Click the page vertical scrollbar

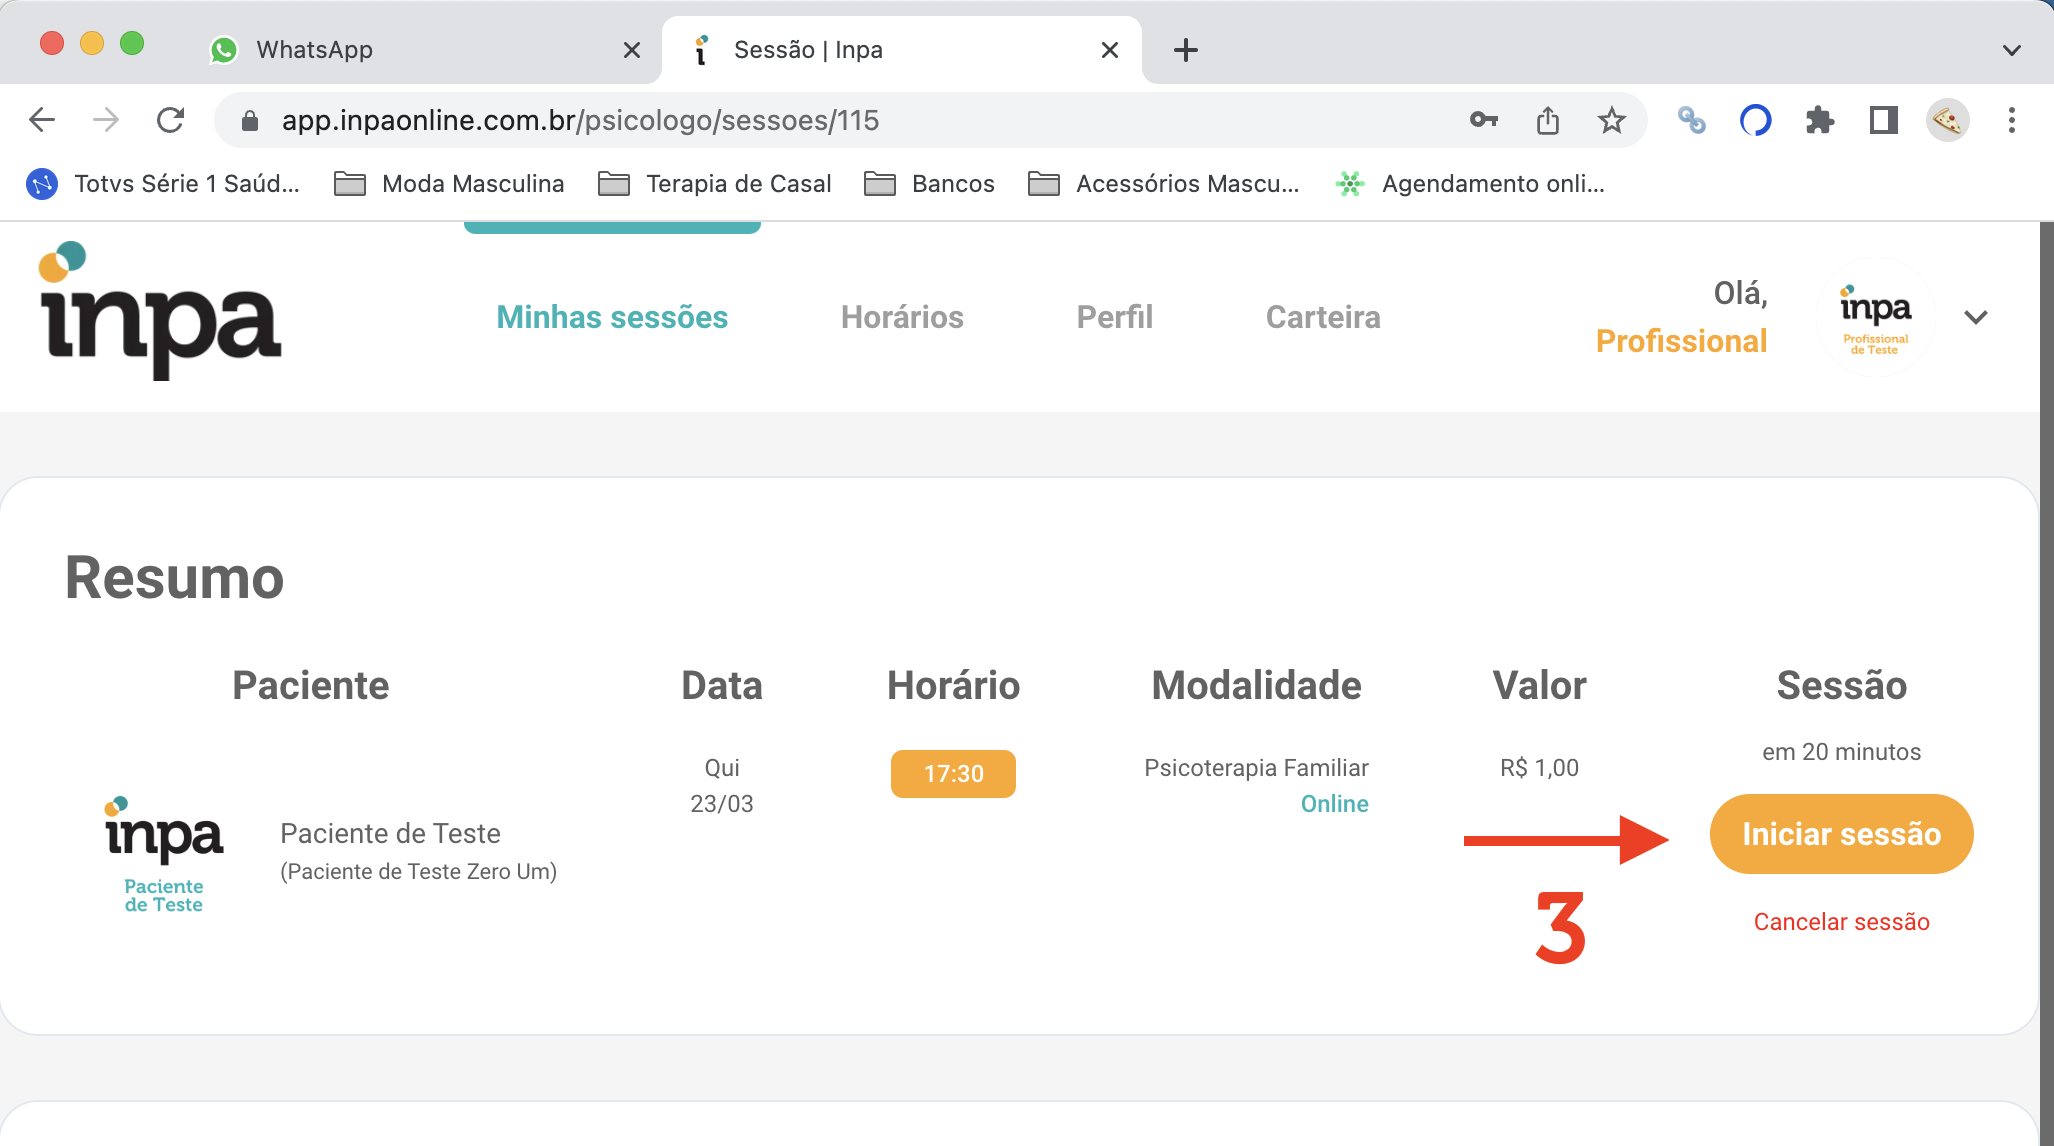(x=2046, y=684)
